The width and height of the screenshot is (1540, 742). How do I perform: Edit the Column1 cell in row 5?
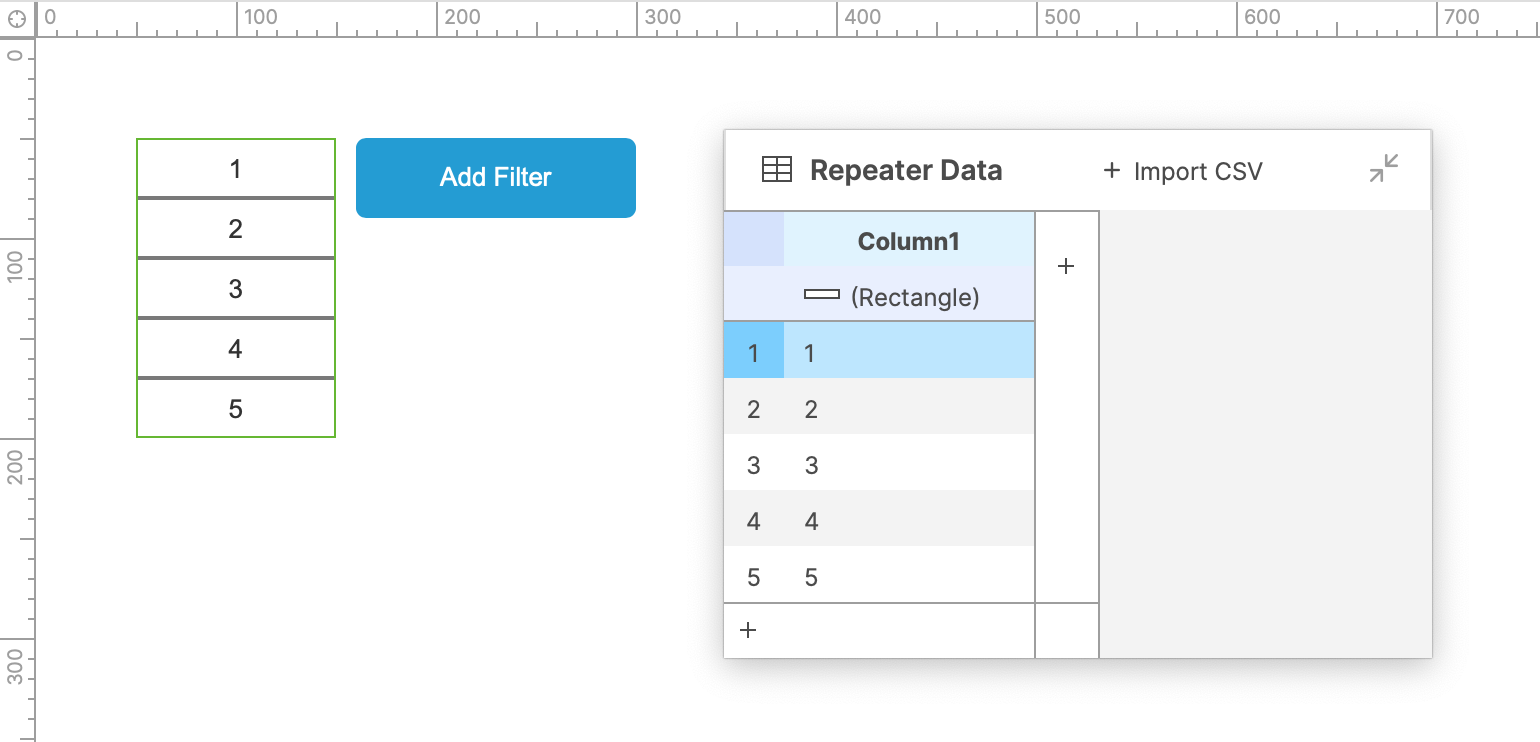[x=908, y=577]
